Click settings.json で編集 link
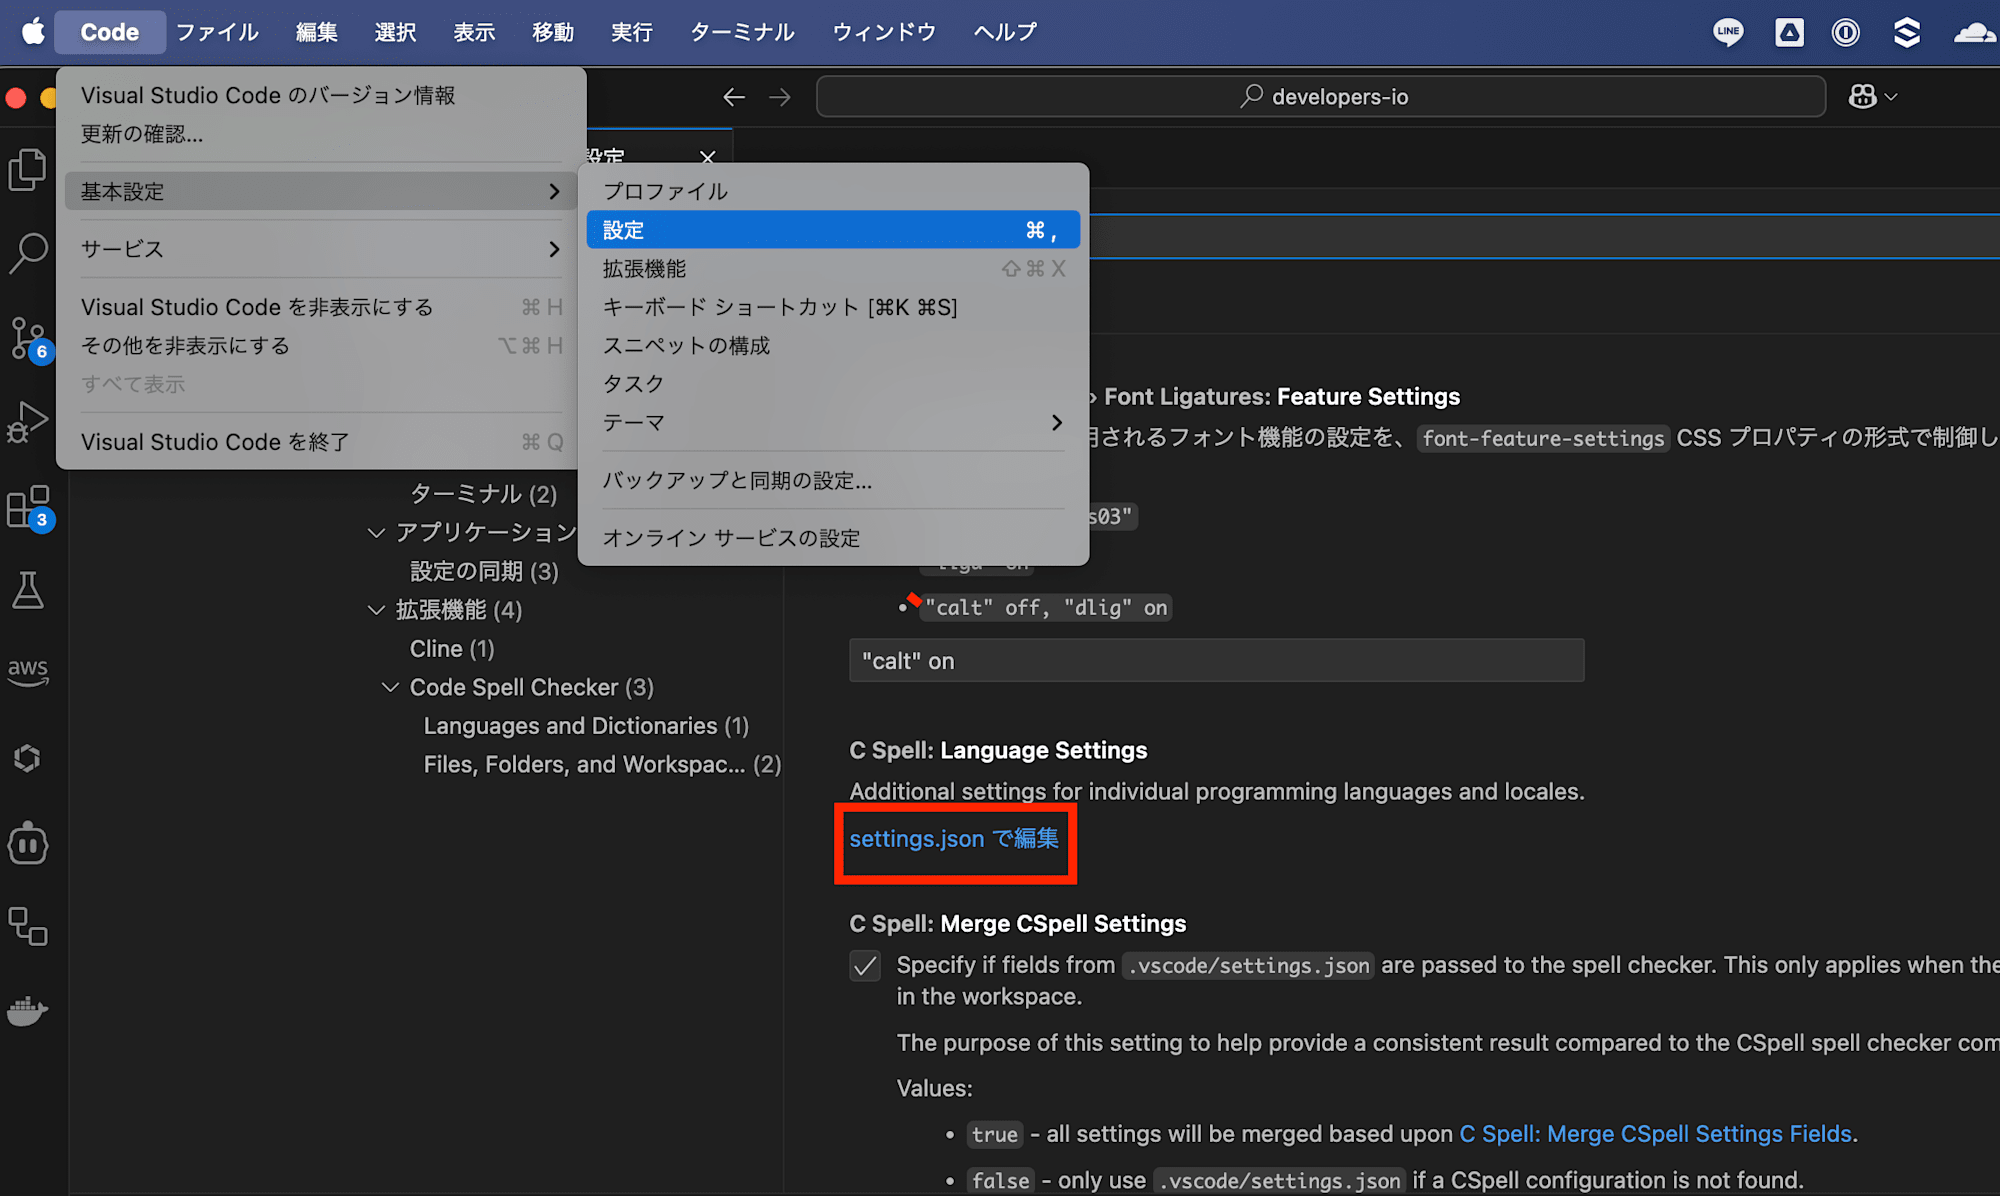Screen dimensions: 2000x1196 (x=954, y=839)
